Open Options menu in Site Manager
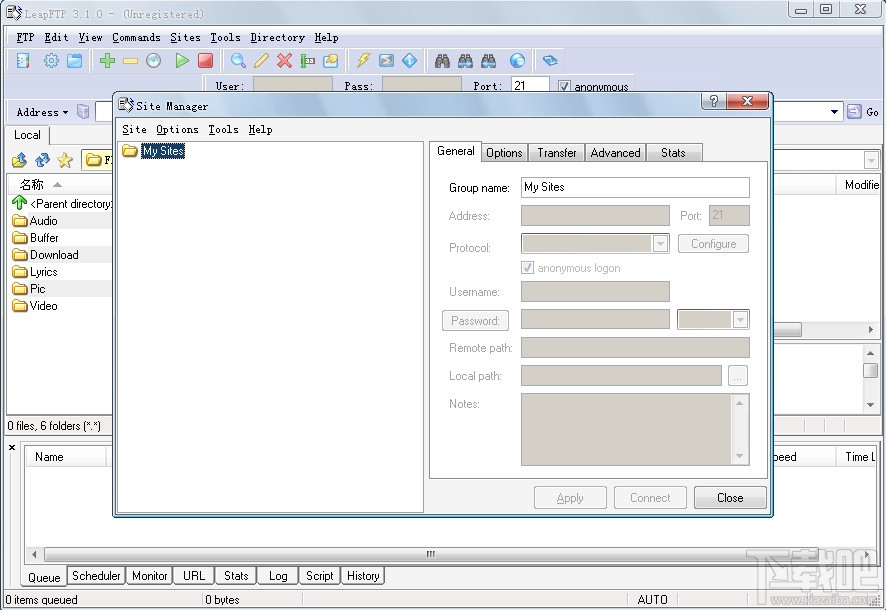The image size is (886, 610). tap(177, 129)
